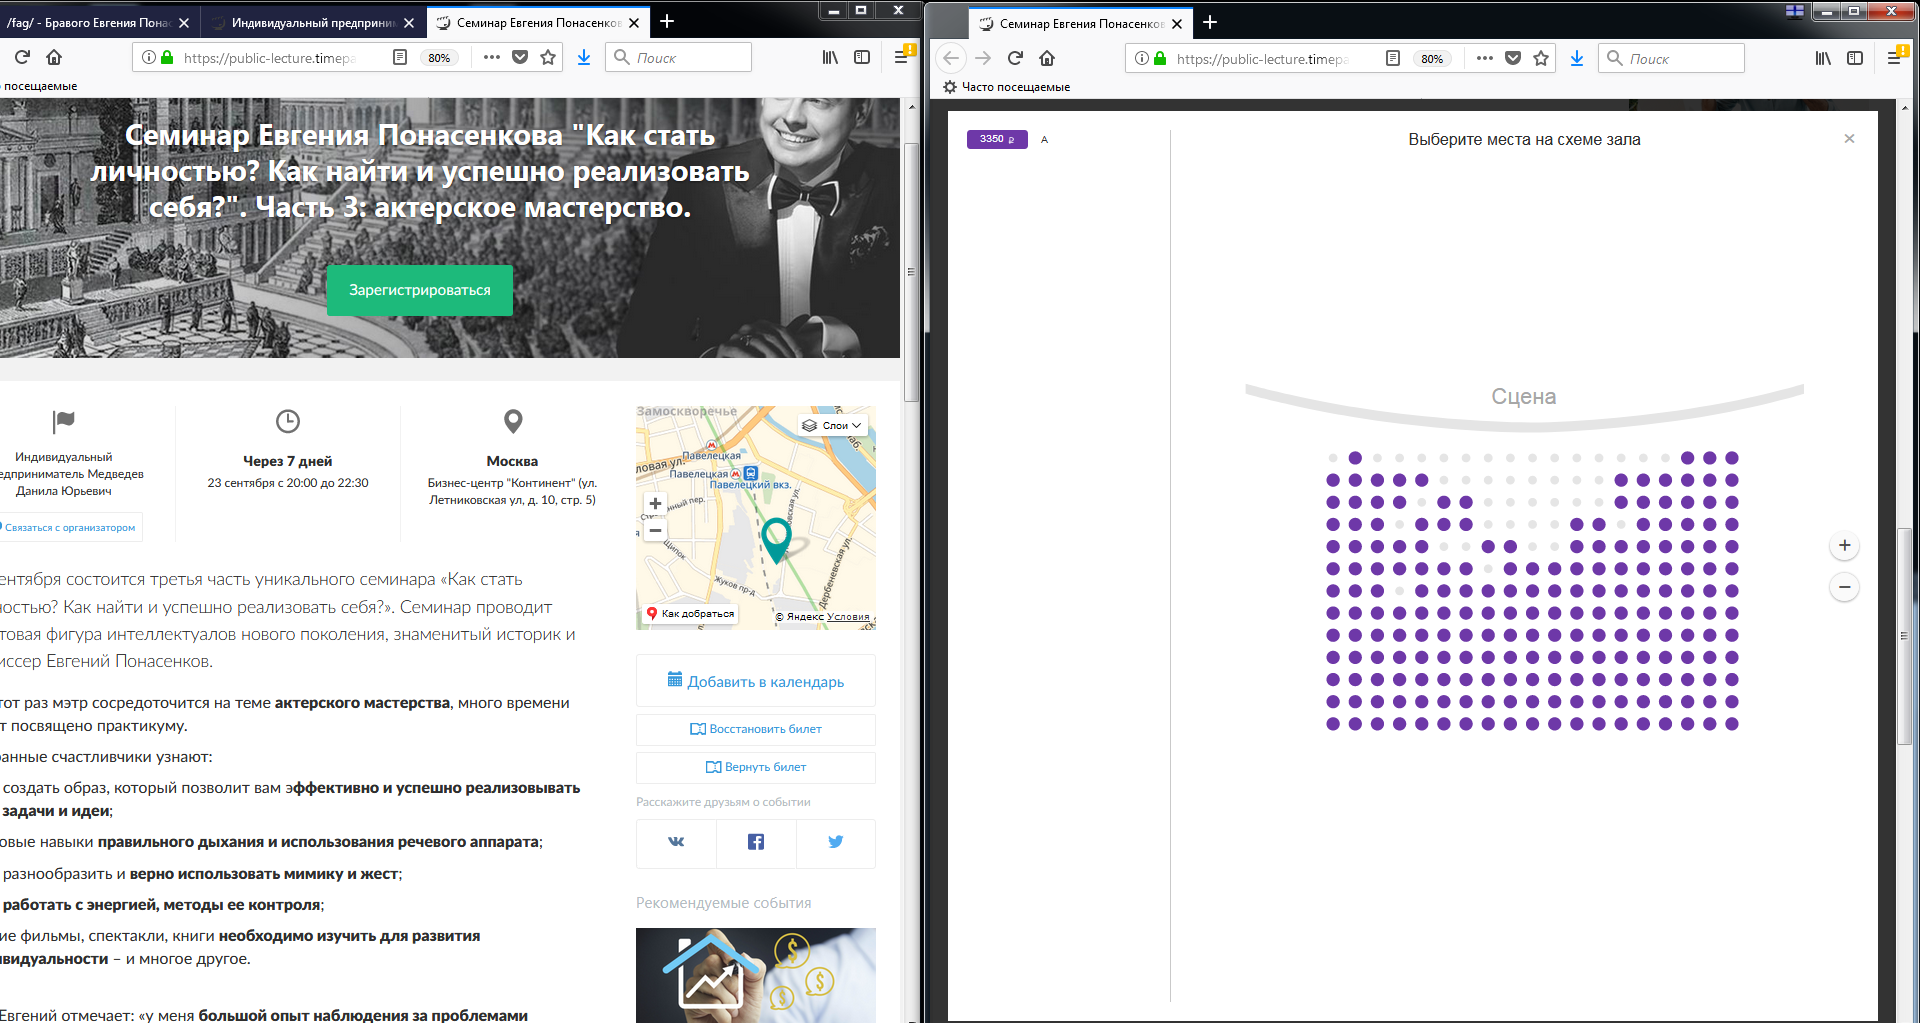Image resolution: width=1920 pixels, height=1023 pixels.
Task: Open Часто посещаемые bookmarks folder
Action: click(1006, 87)
